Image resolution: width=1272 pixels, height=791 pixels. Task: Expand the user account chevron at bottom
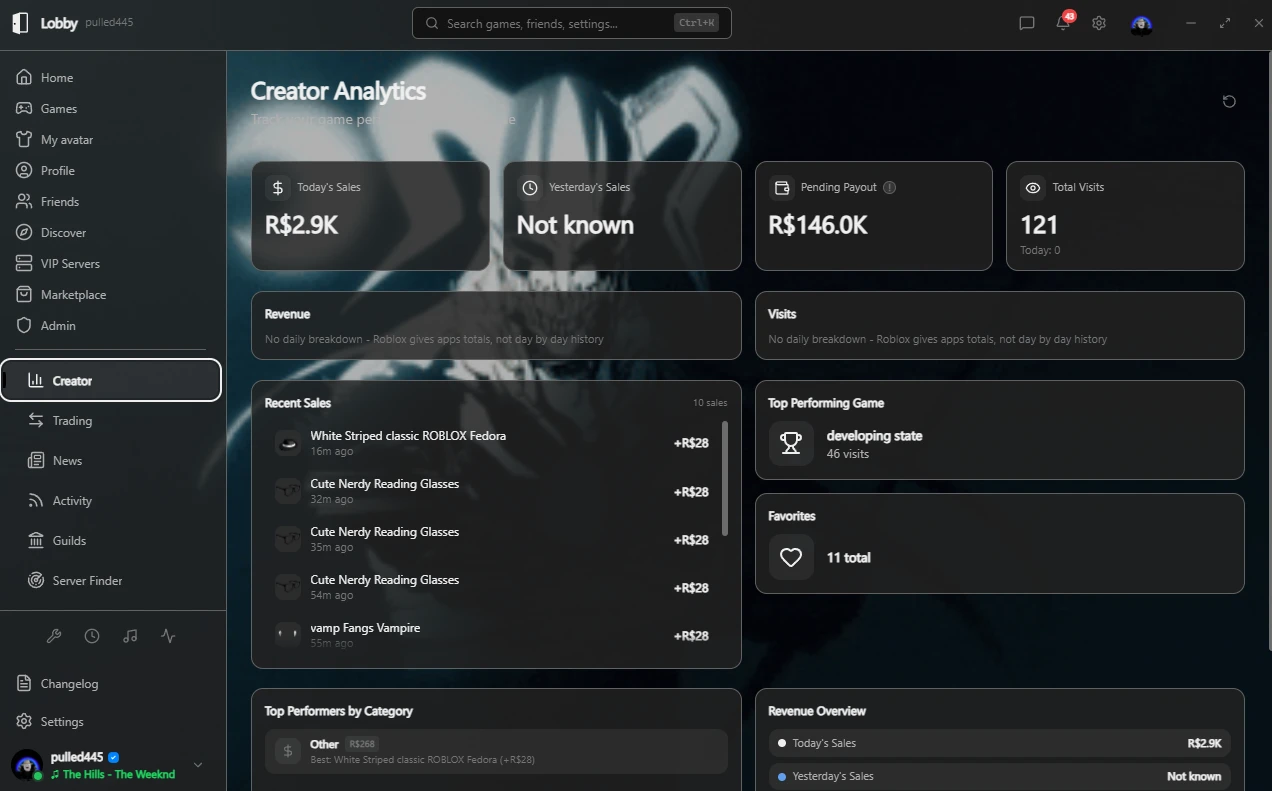click(x=198, y=765)
